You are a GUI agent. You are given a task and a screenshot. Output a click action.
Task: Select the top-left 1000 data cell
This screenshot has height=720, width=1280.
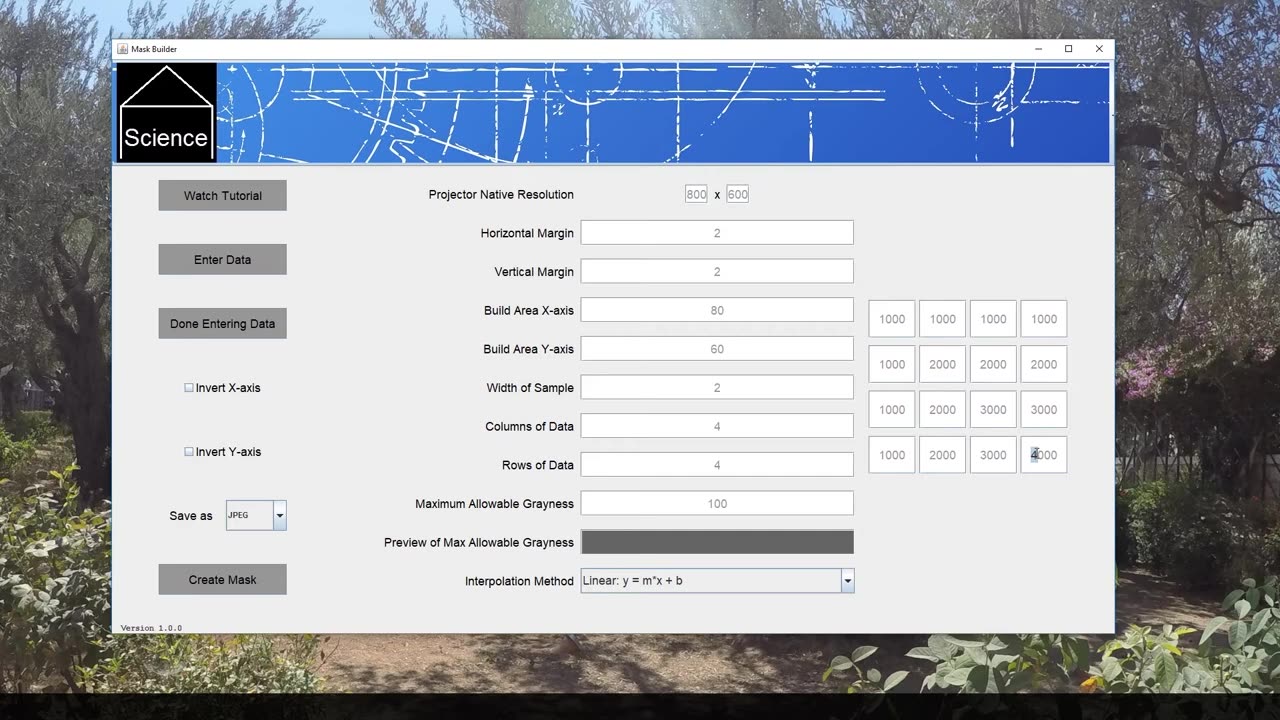click(x=891, y=318)
